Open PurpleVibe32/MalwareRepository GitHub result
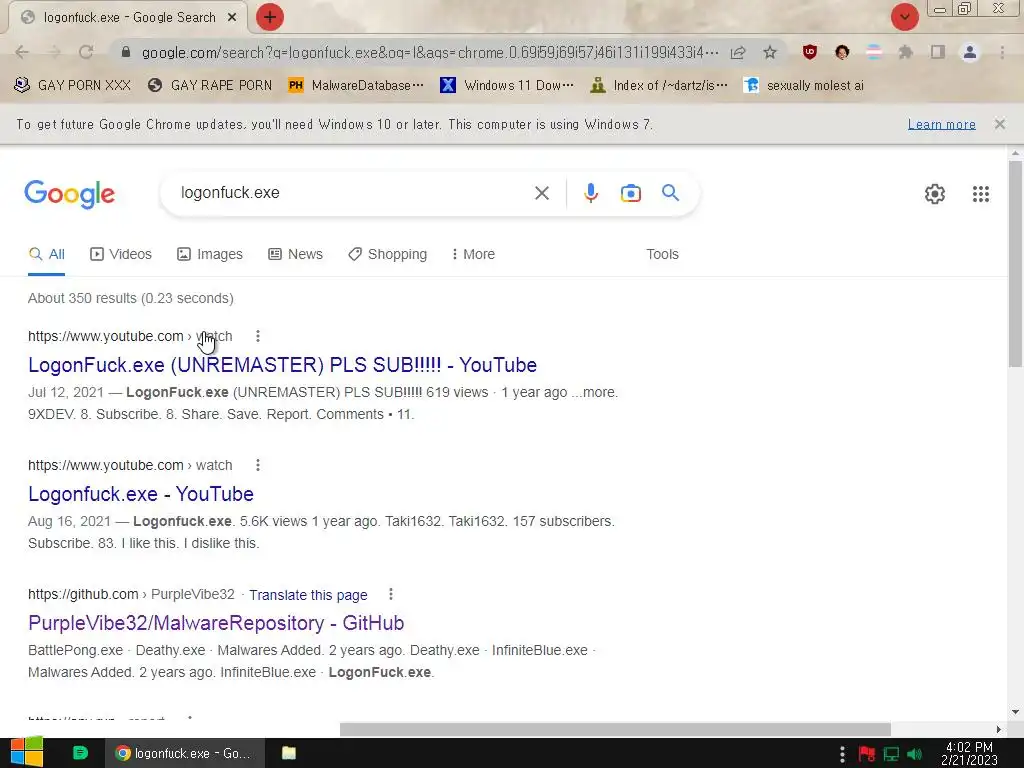1024x768 pixels. click(x=216, y=623)
